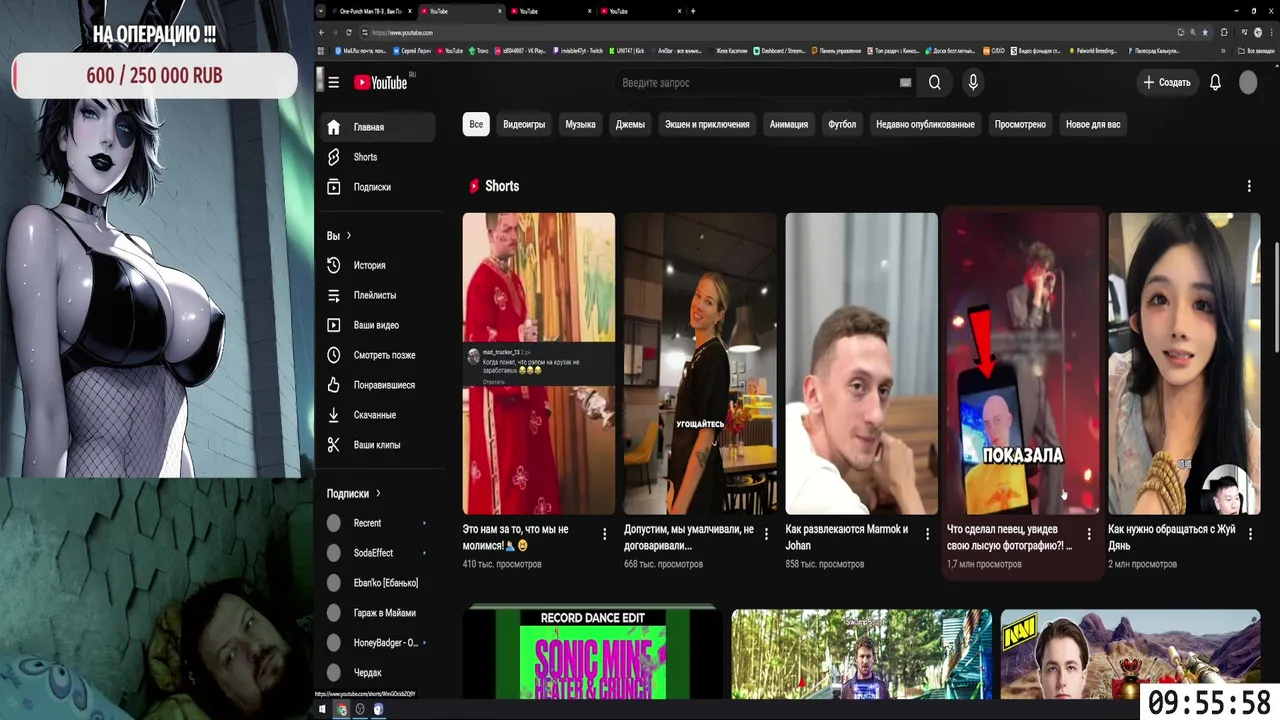Select the Недавно опубликованные chip
The width and height of the screenshot is (1280, 720).
(925, 124)
